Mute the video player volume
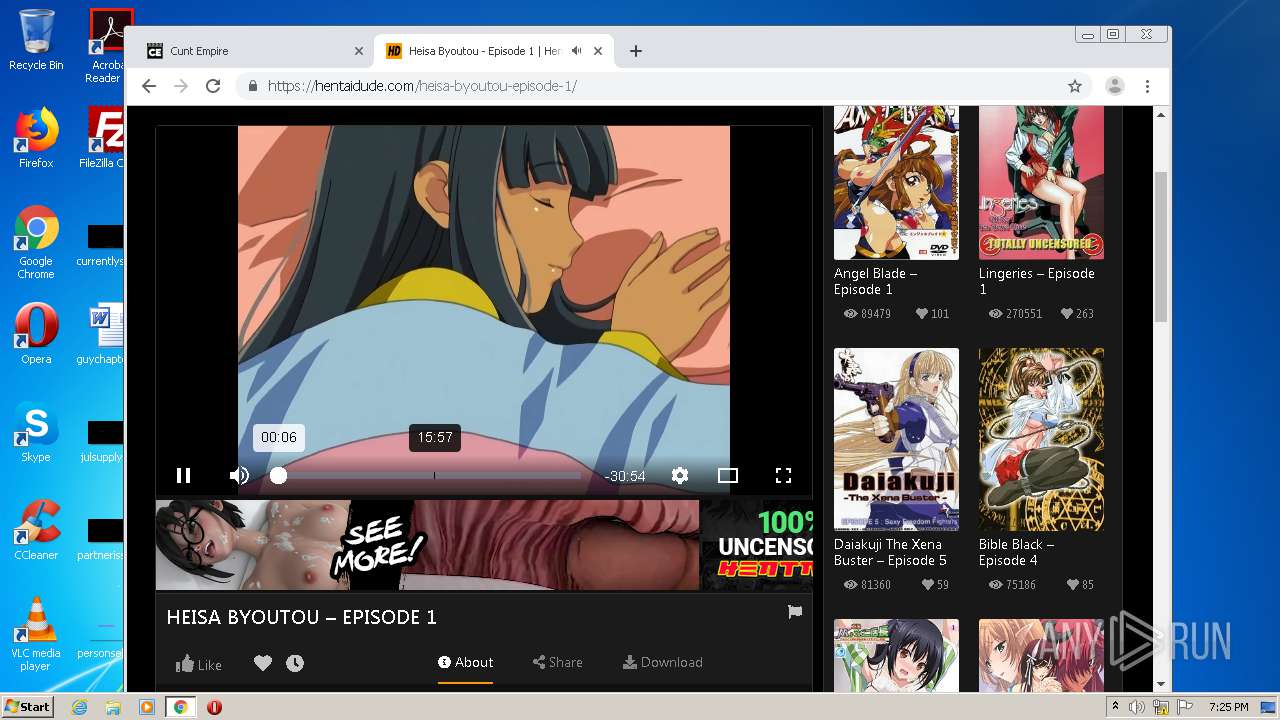 click(x=239, y=476)
